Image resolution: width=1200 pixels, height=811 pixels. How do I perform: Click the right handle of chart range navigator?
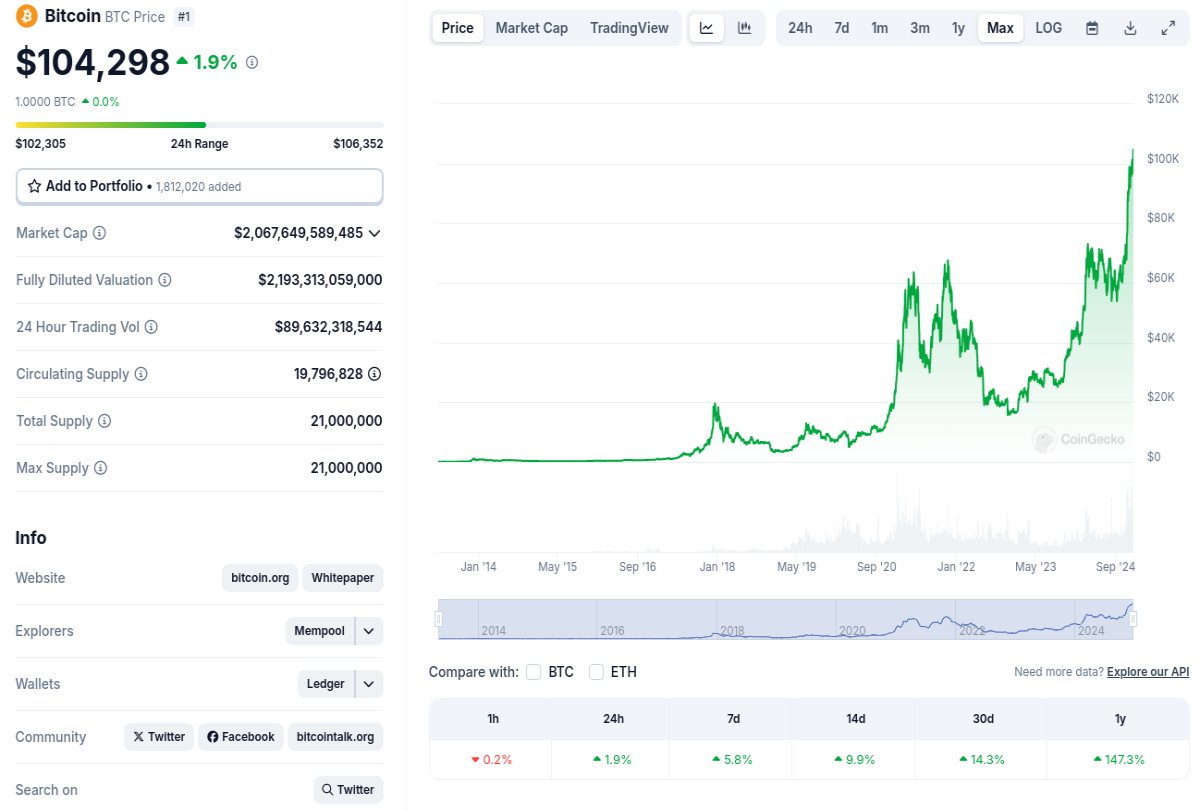[x=1134, y=620]
